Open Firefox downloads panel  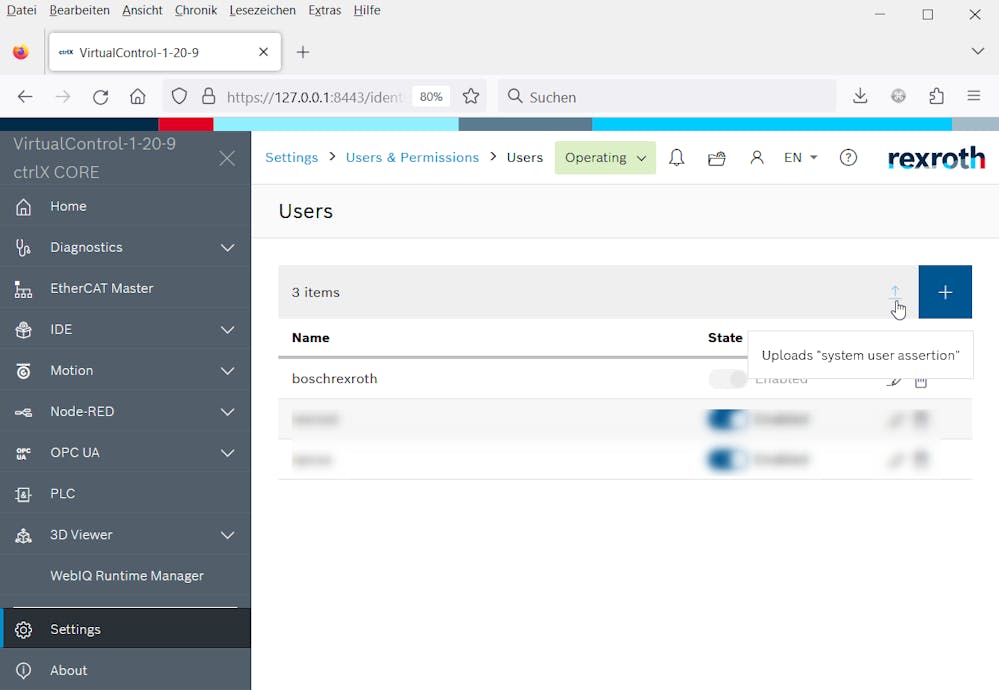coord(860,96)
